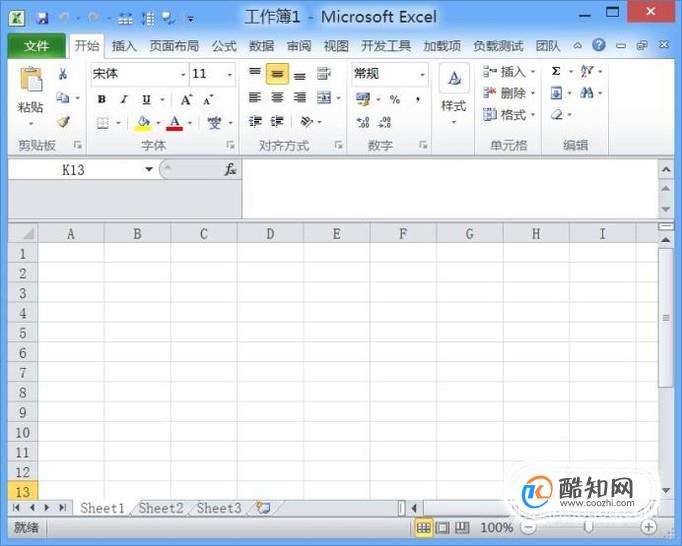Open the font name 宋体 dropdown

click(183, 74)
